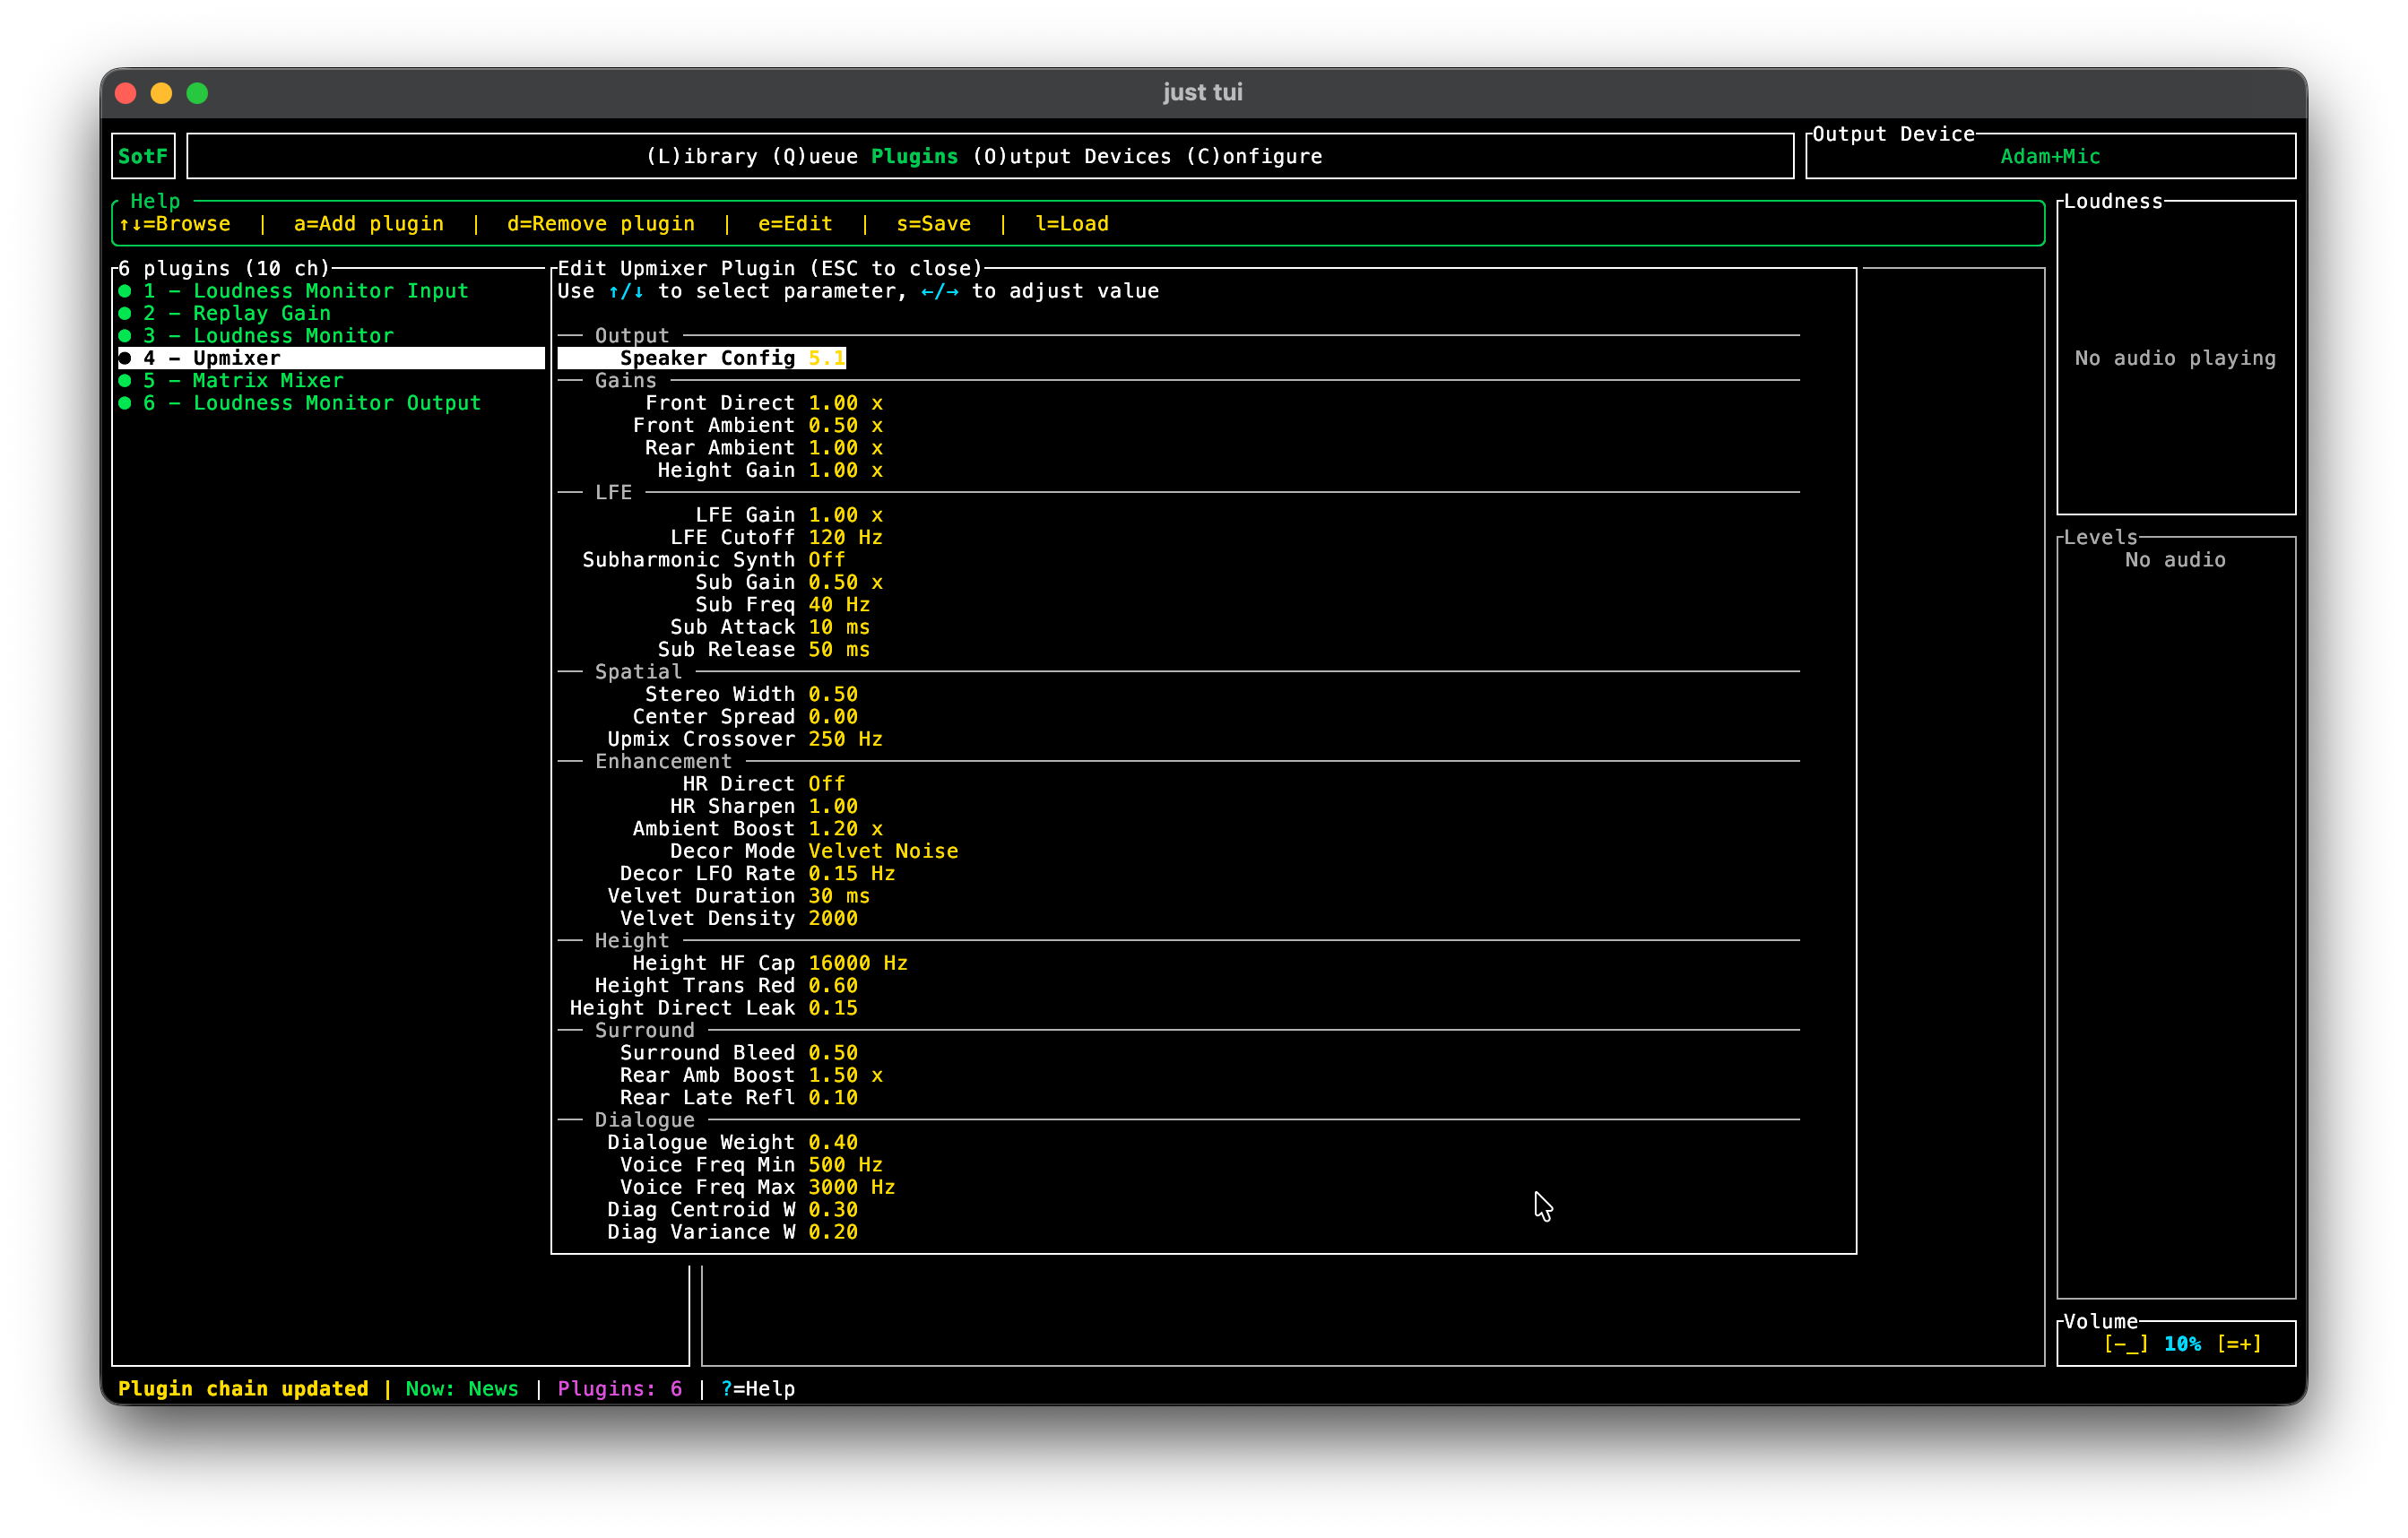
Task: Select plugin 4 – Upmixer
Action: [331, 358]
